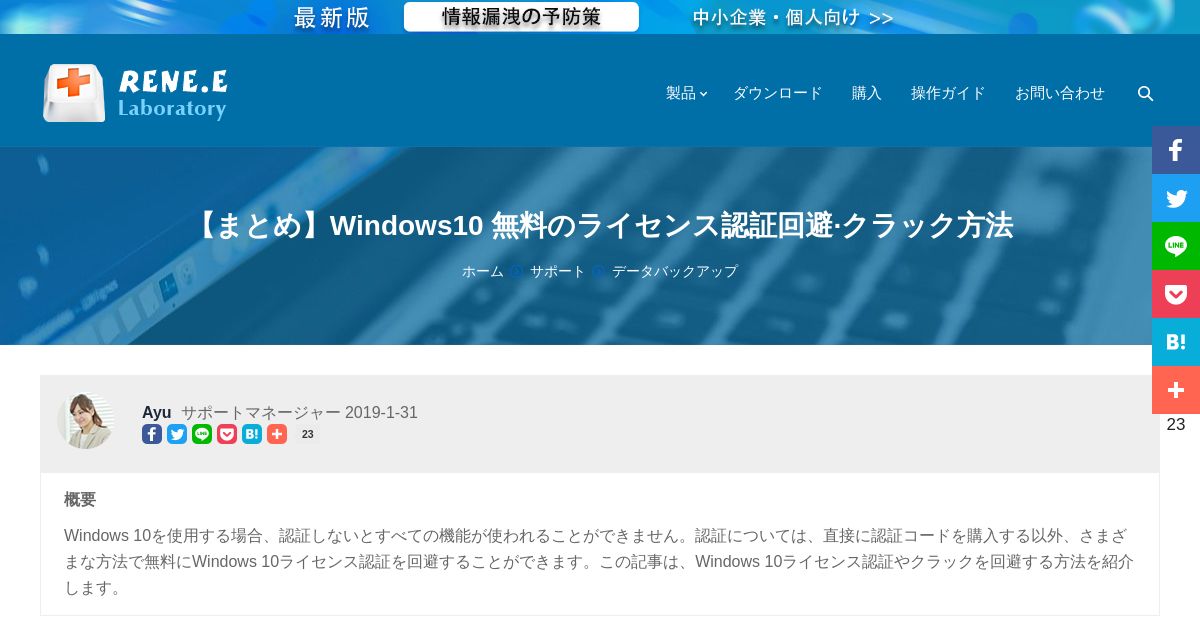Click the author name Ayu
Viewport: 1200px width, 630px height.
click(x=156, y=412)
